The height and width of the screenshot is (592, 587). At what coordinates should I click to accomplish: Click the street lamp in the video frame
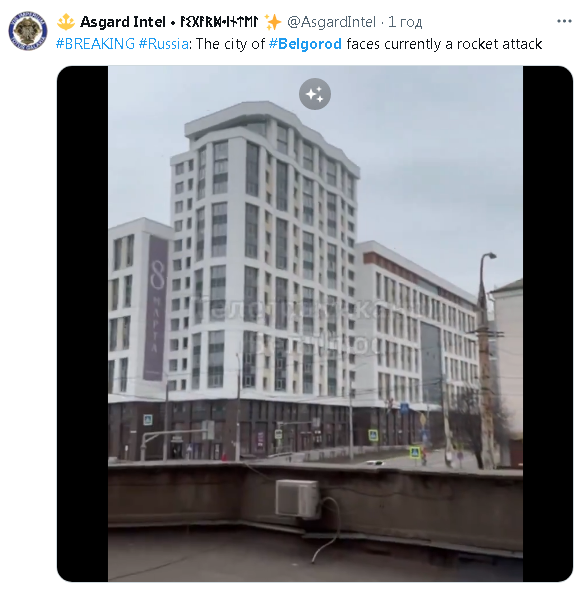[485, 359]
